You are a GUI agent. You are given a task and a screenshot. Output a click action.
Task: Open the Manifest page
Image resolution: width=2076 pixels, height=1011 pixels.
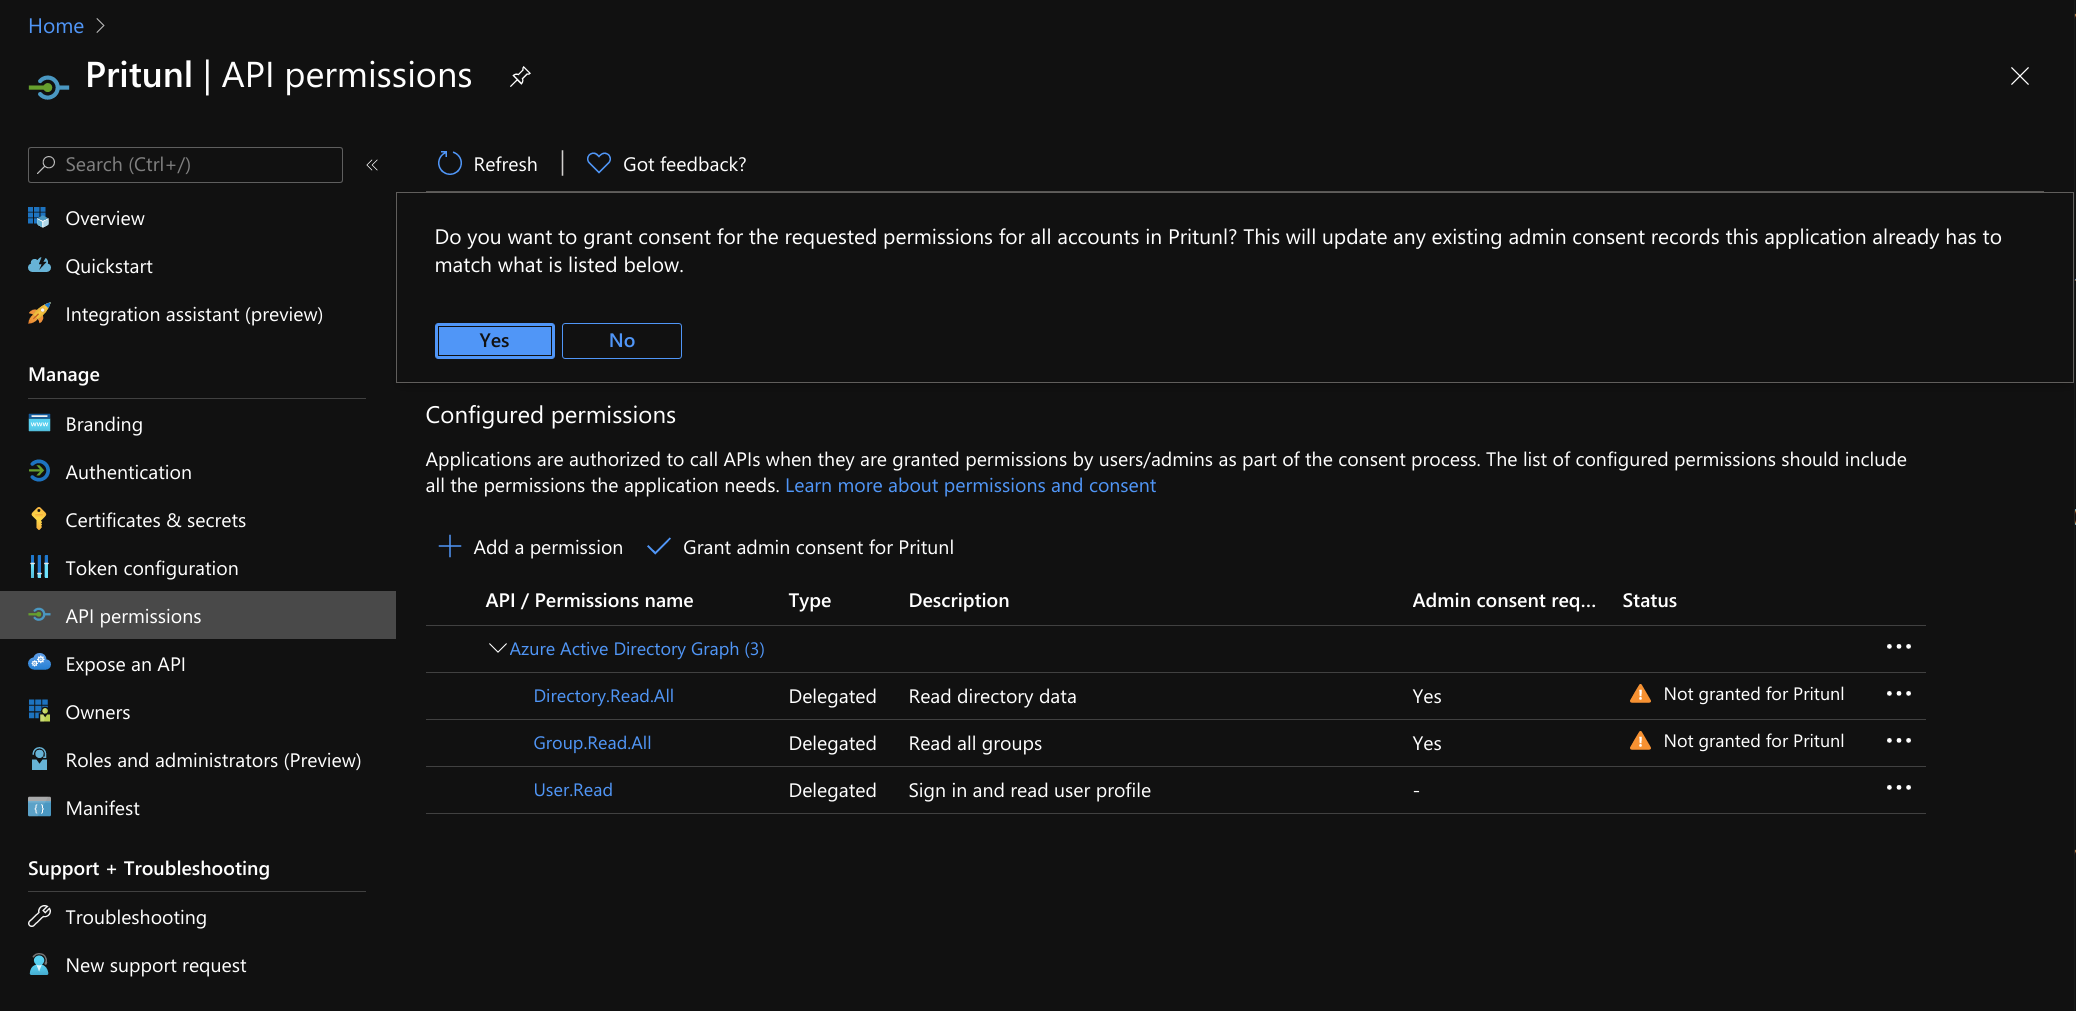click(102, 808)
